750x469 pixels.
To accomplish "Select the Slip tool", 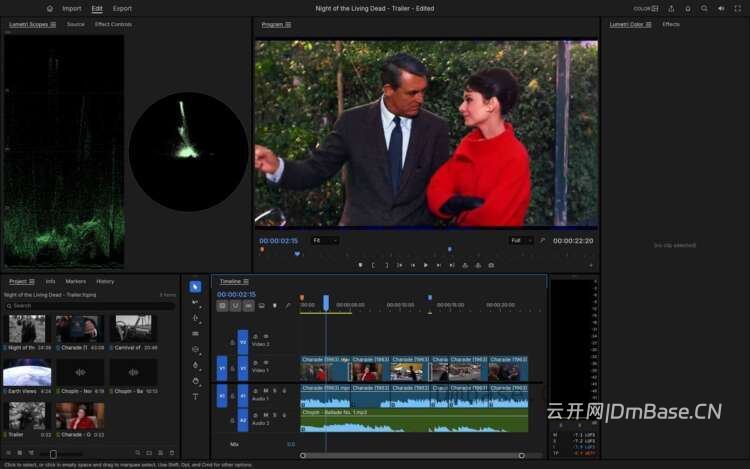I will pos(195,349).
